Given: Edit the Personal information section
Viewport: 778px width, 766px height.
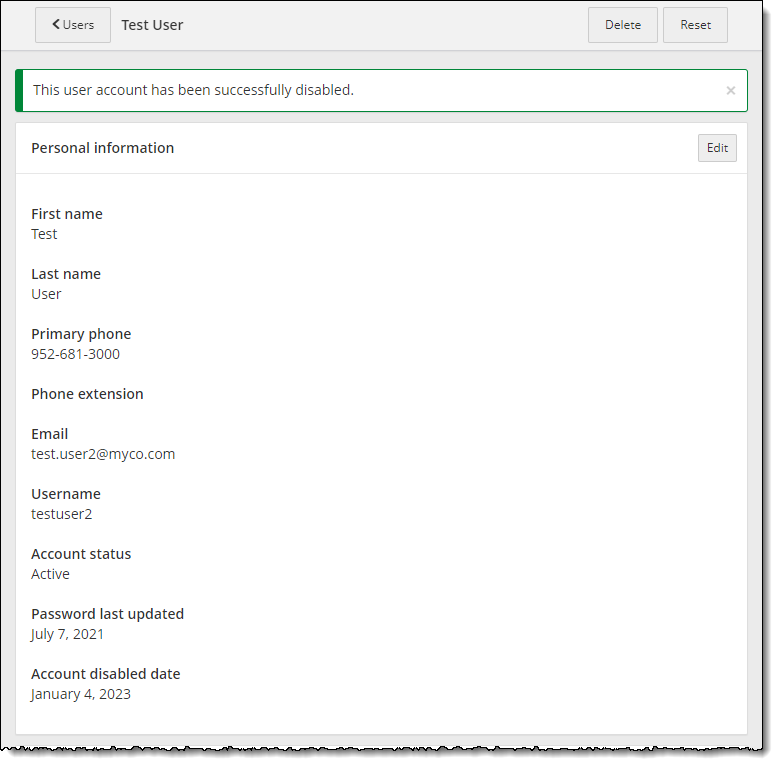Looking at the screenshot, I should 717,148.
